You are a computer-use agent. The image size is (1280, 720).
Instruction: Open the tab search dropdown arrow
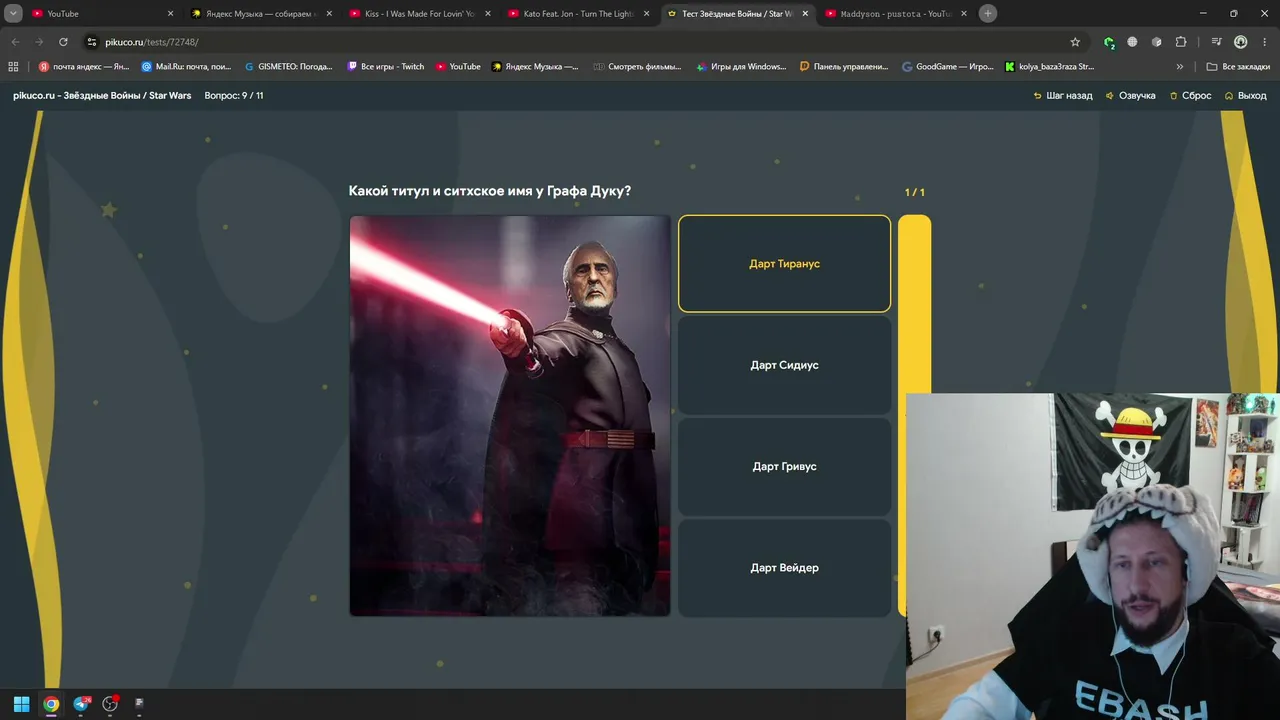click(x=13, y=14)
